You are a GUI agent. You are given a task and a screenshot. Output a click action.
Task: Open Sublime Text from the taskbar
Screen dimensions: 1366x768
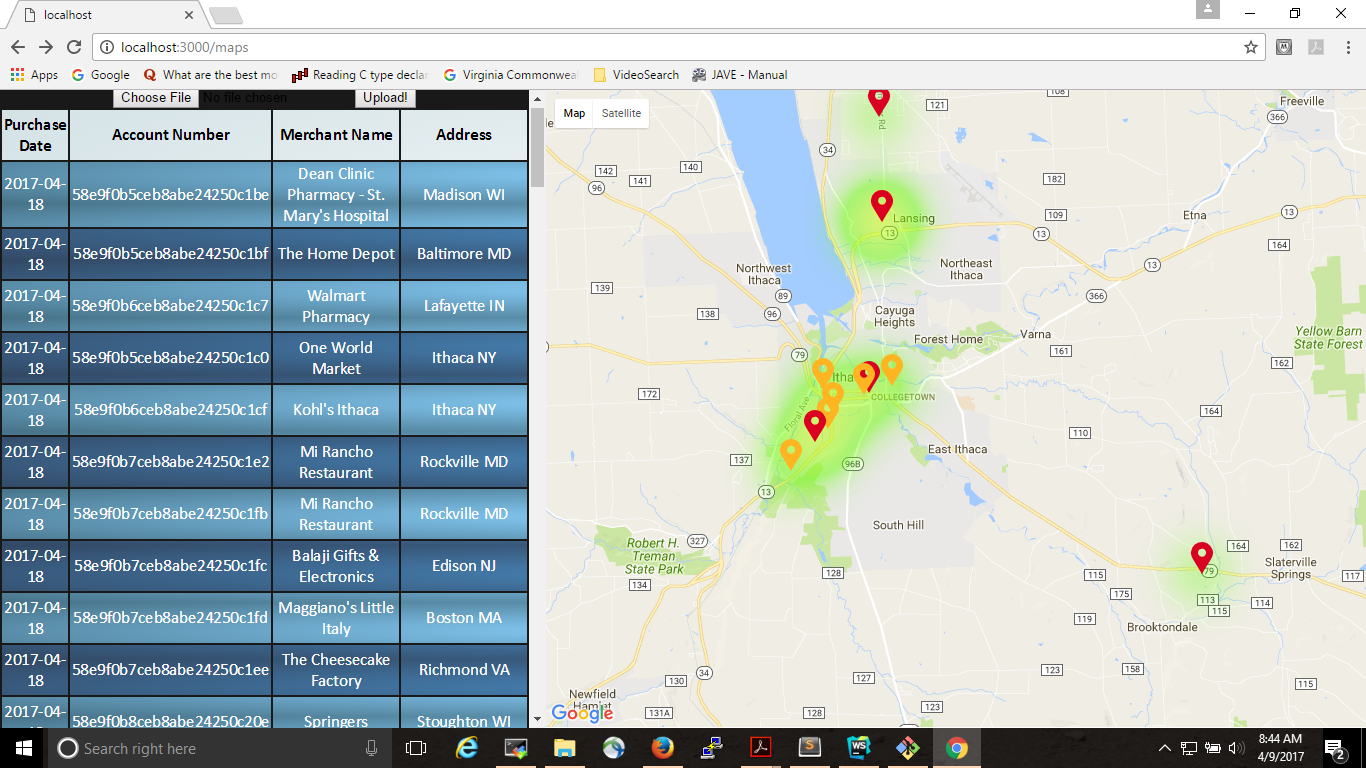(810, 748)
